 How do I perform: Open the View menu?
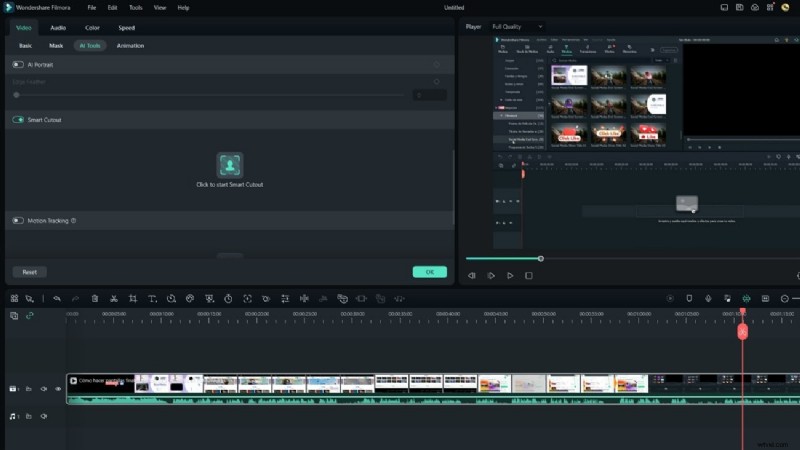(x=160, y=8)
